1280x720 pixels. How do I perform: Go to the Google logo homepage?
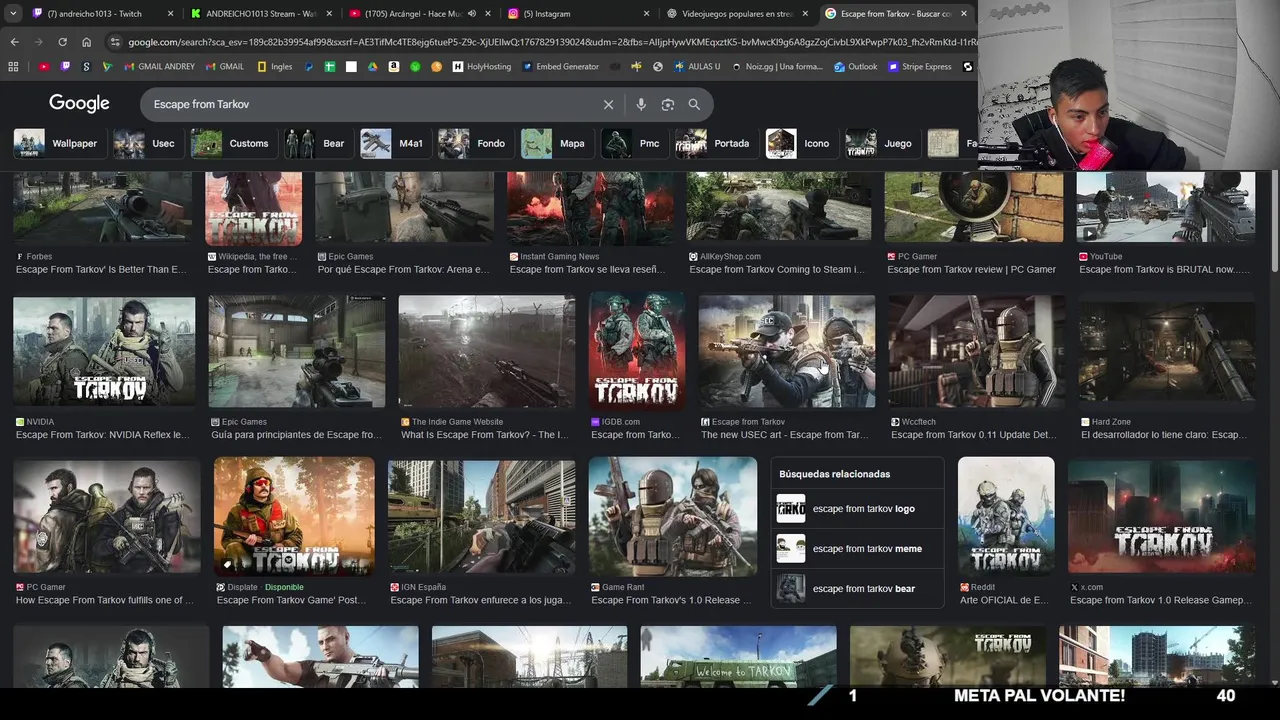79,103
